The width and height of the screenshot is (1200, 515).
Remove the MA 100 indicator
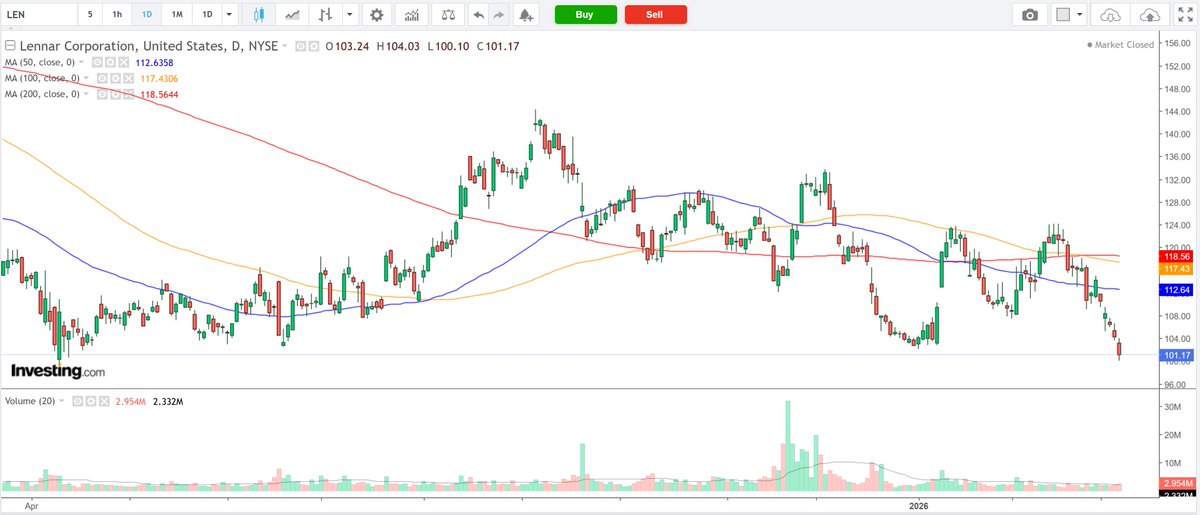point(128,78)
